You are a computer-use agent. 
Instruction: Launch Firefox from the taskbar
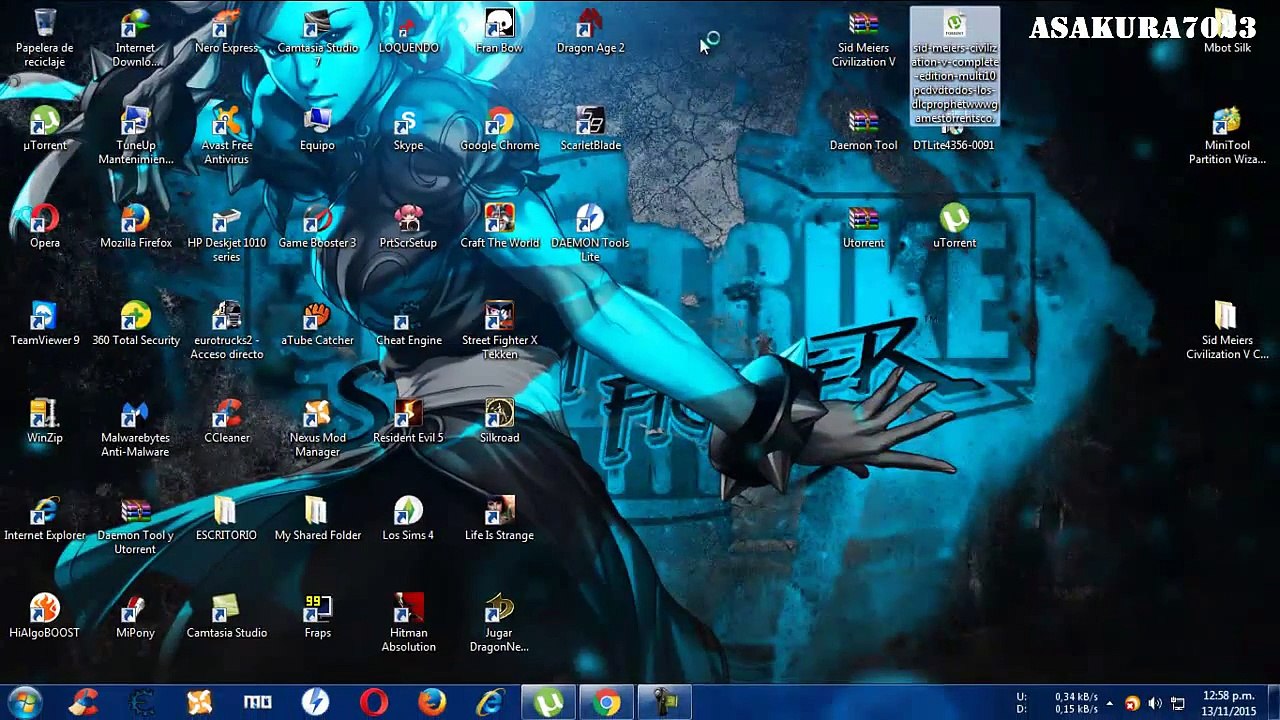pyautogui.click(x=432, y=703)
